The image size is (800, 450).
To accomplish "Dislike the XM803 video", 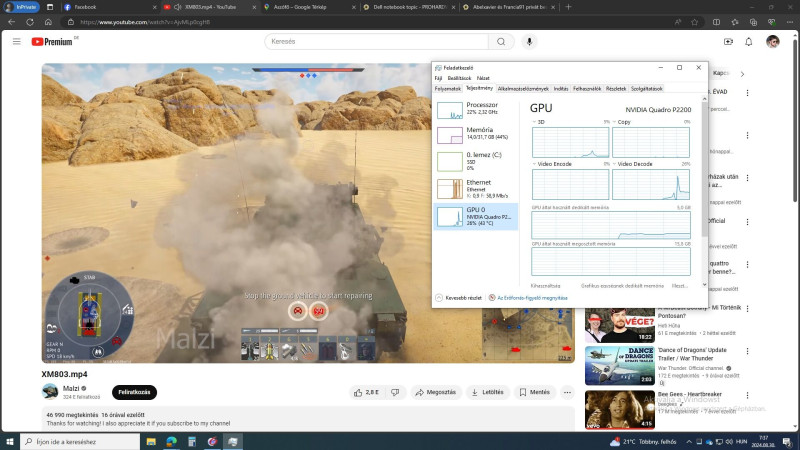I will 395,392.
